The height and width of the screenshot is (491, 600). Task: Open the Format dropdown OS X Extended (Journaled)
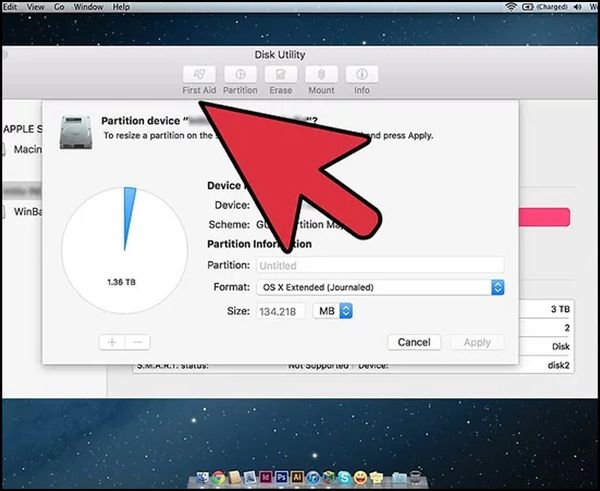pos(380,287)
